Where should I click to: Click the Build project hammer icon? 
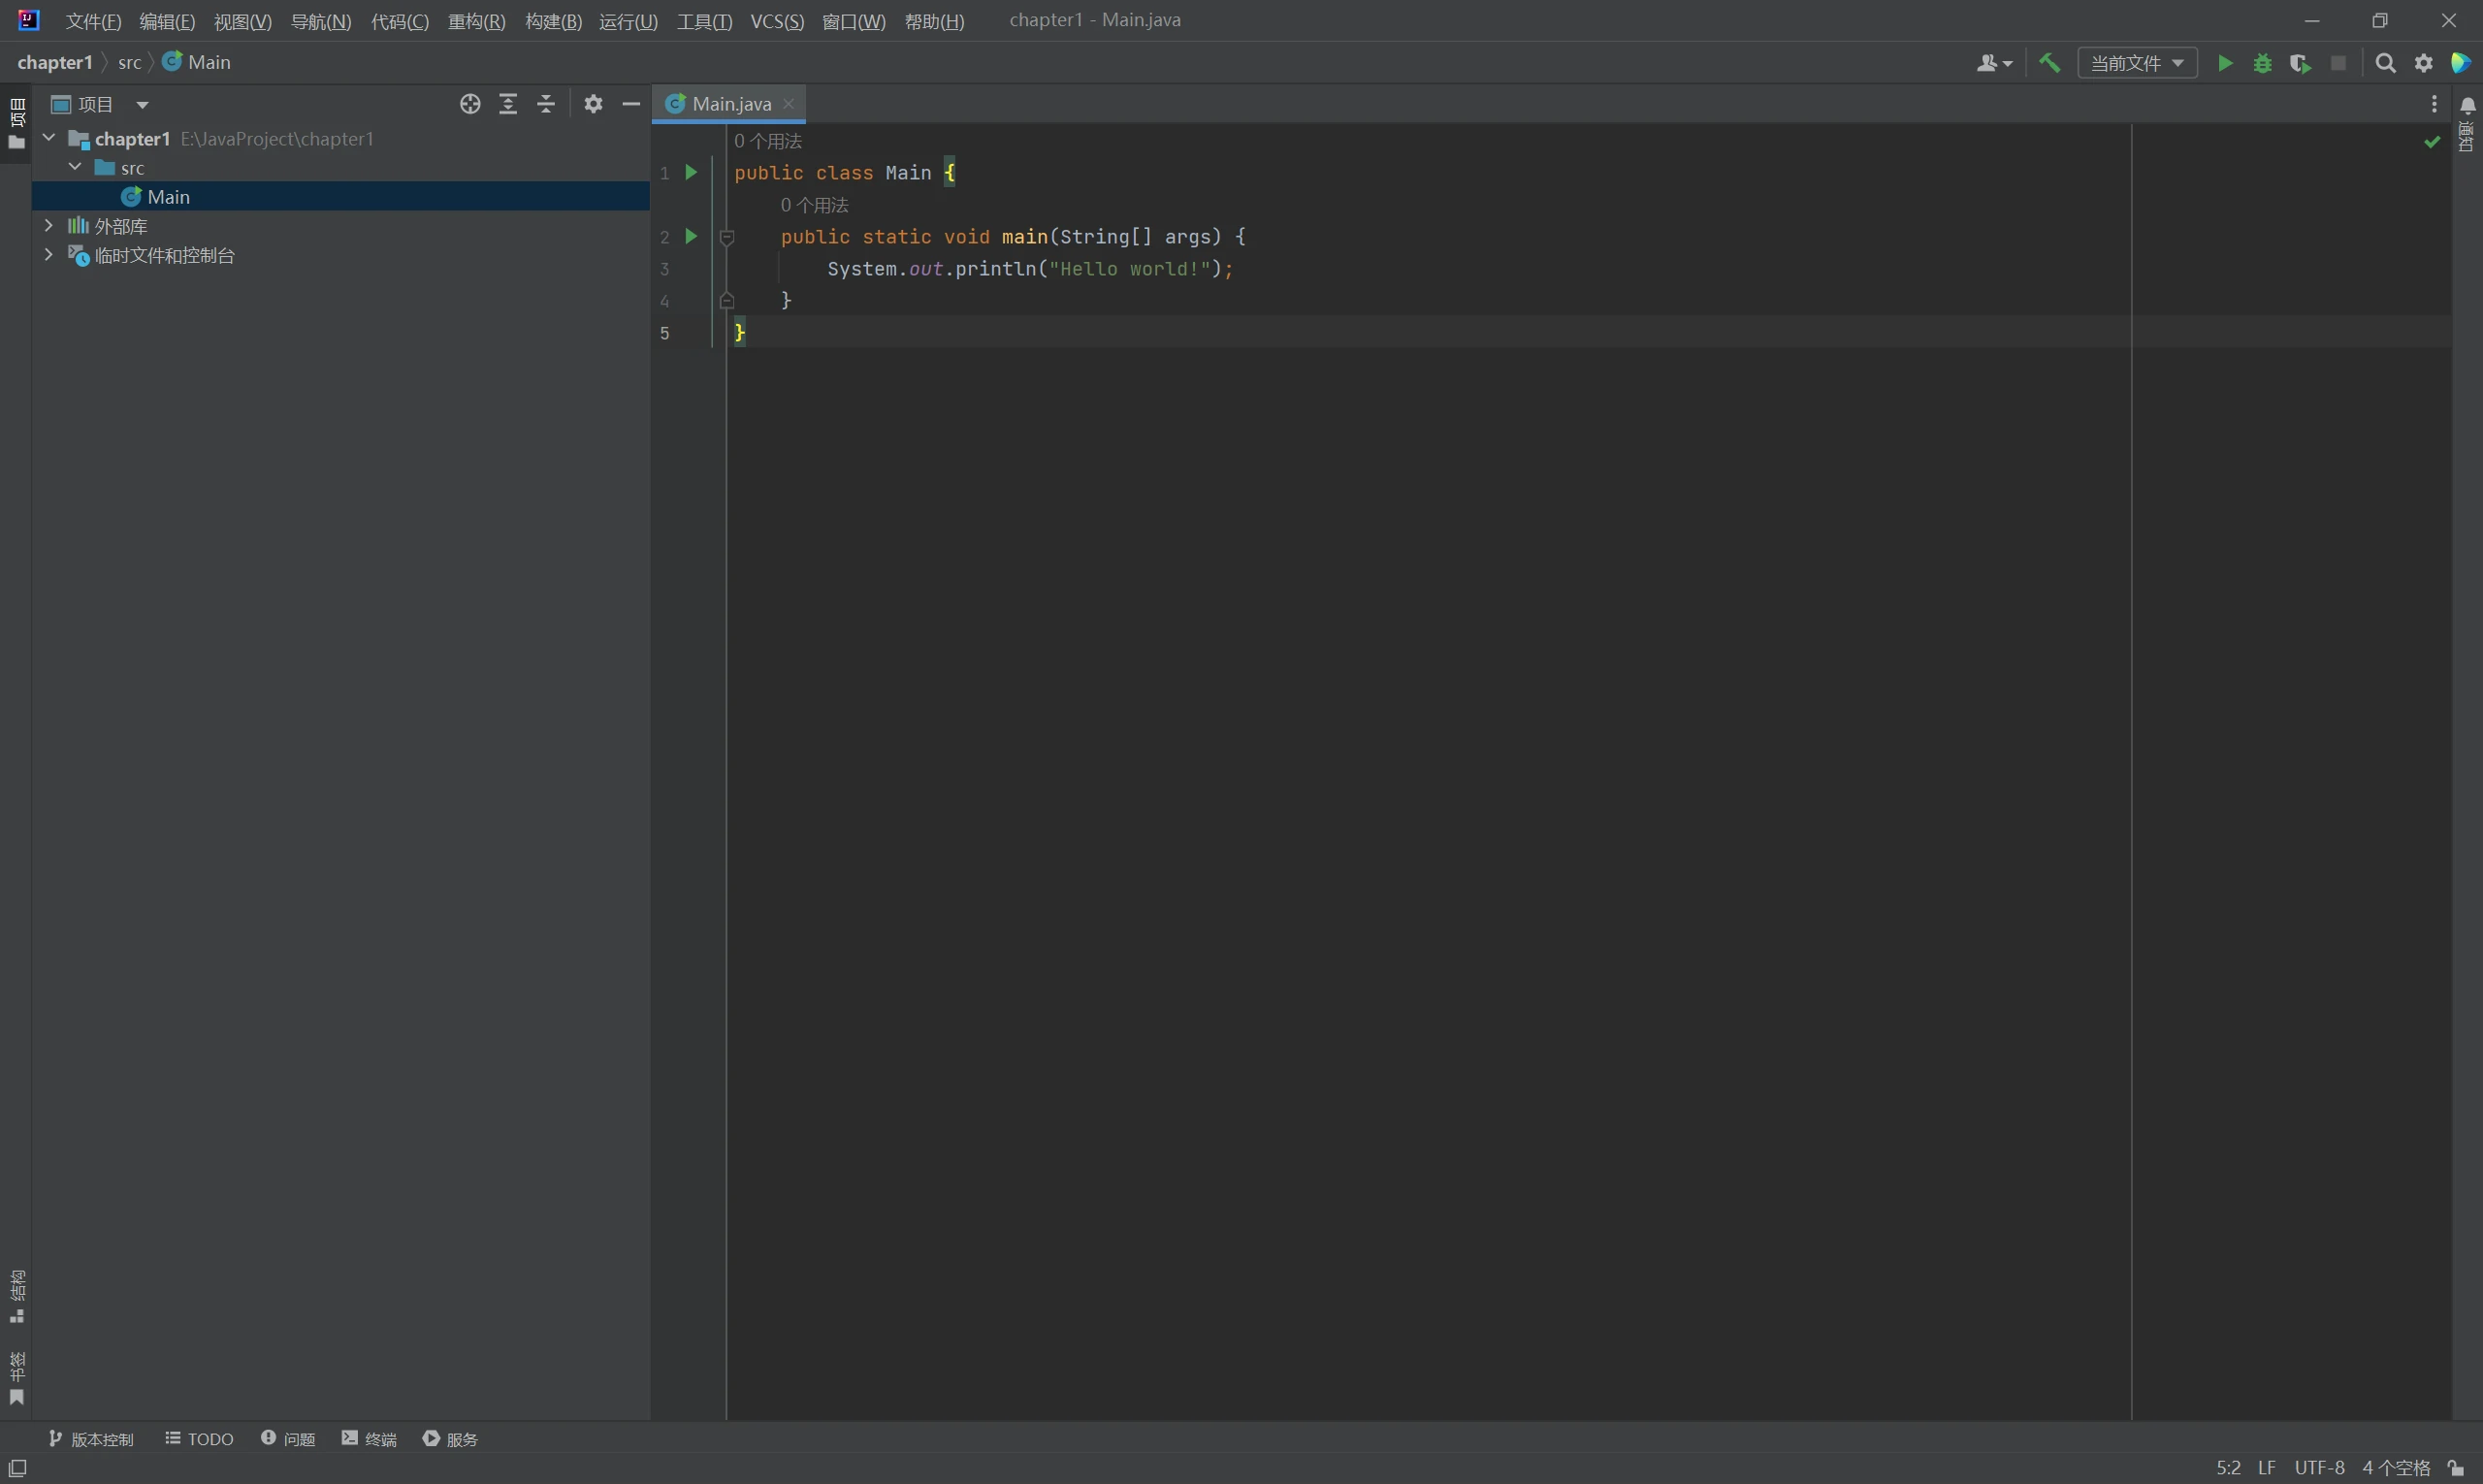point(2049,63)
